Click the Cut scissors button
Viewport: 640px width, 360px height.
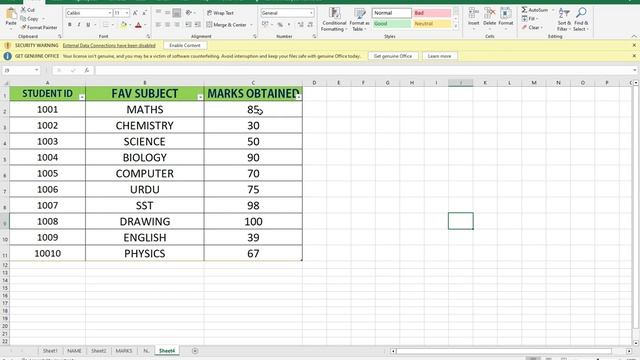point(28,10)
